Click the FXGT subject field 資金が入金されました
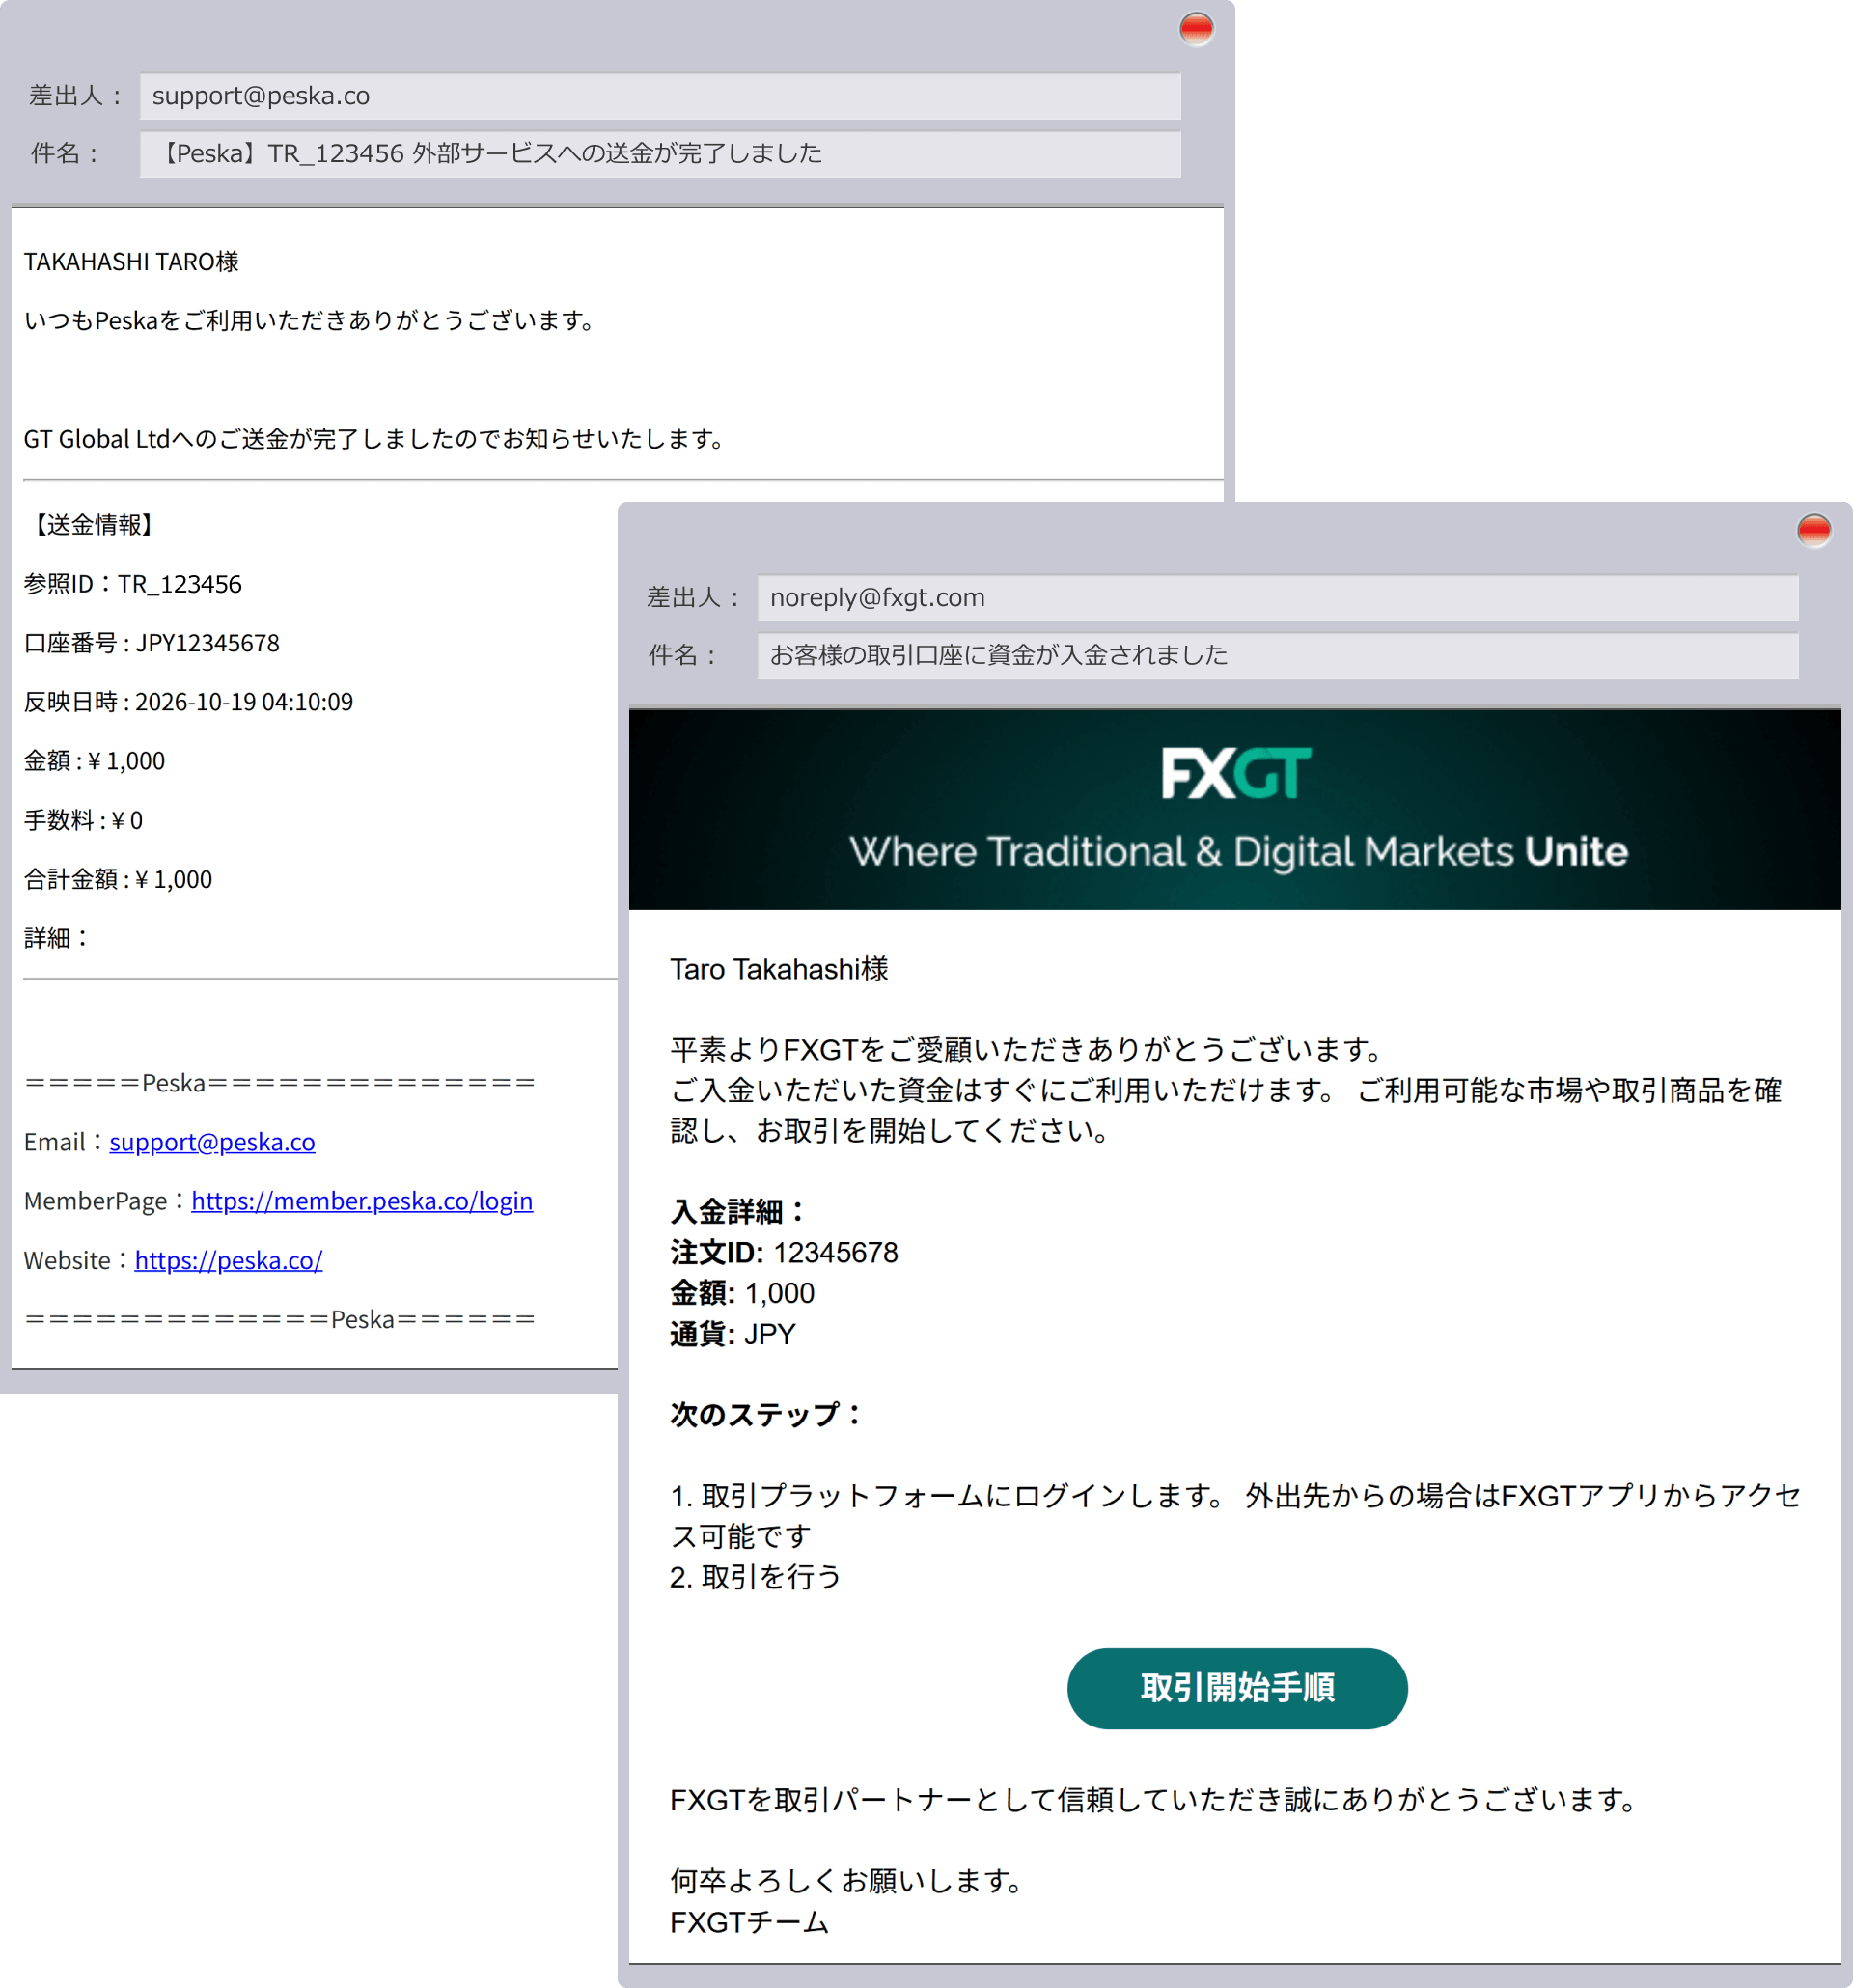 click(1278, 656)
